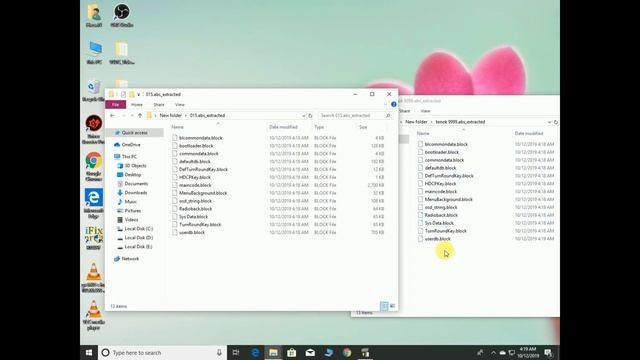Select bootloader.block in front window

pos(196,146)
